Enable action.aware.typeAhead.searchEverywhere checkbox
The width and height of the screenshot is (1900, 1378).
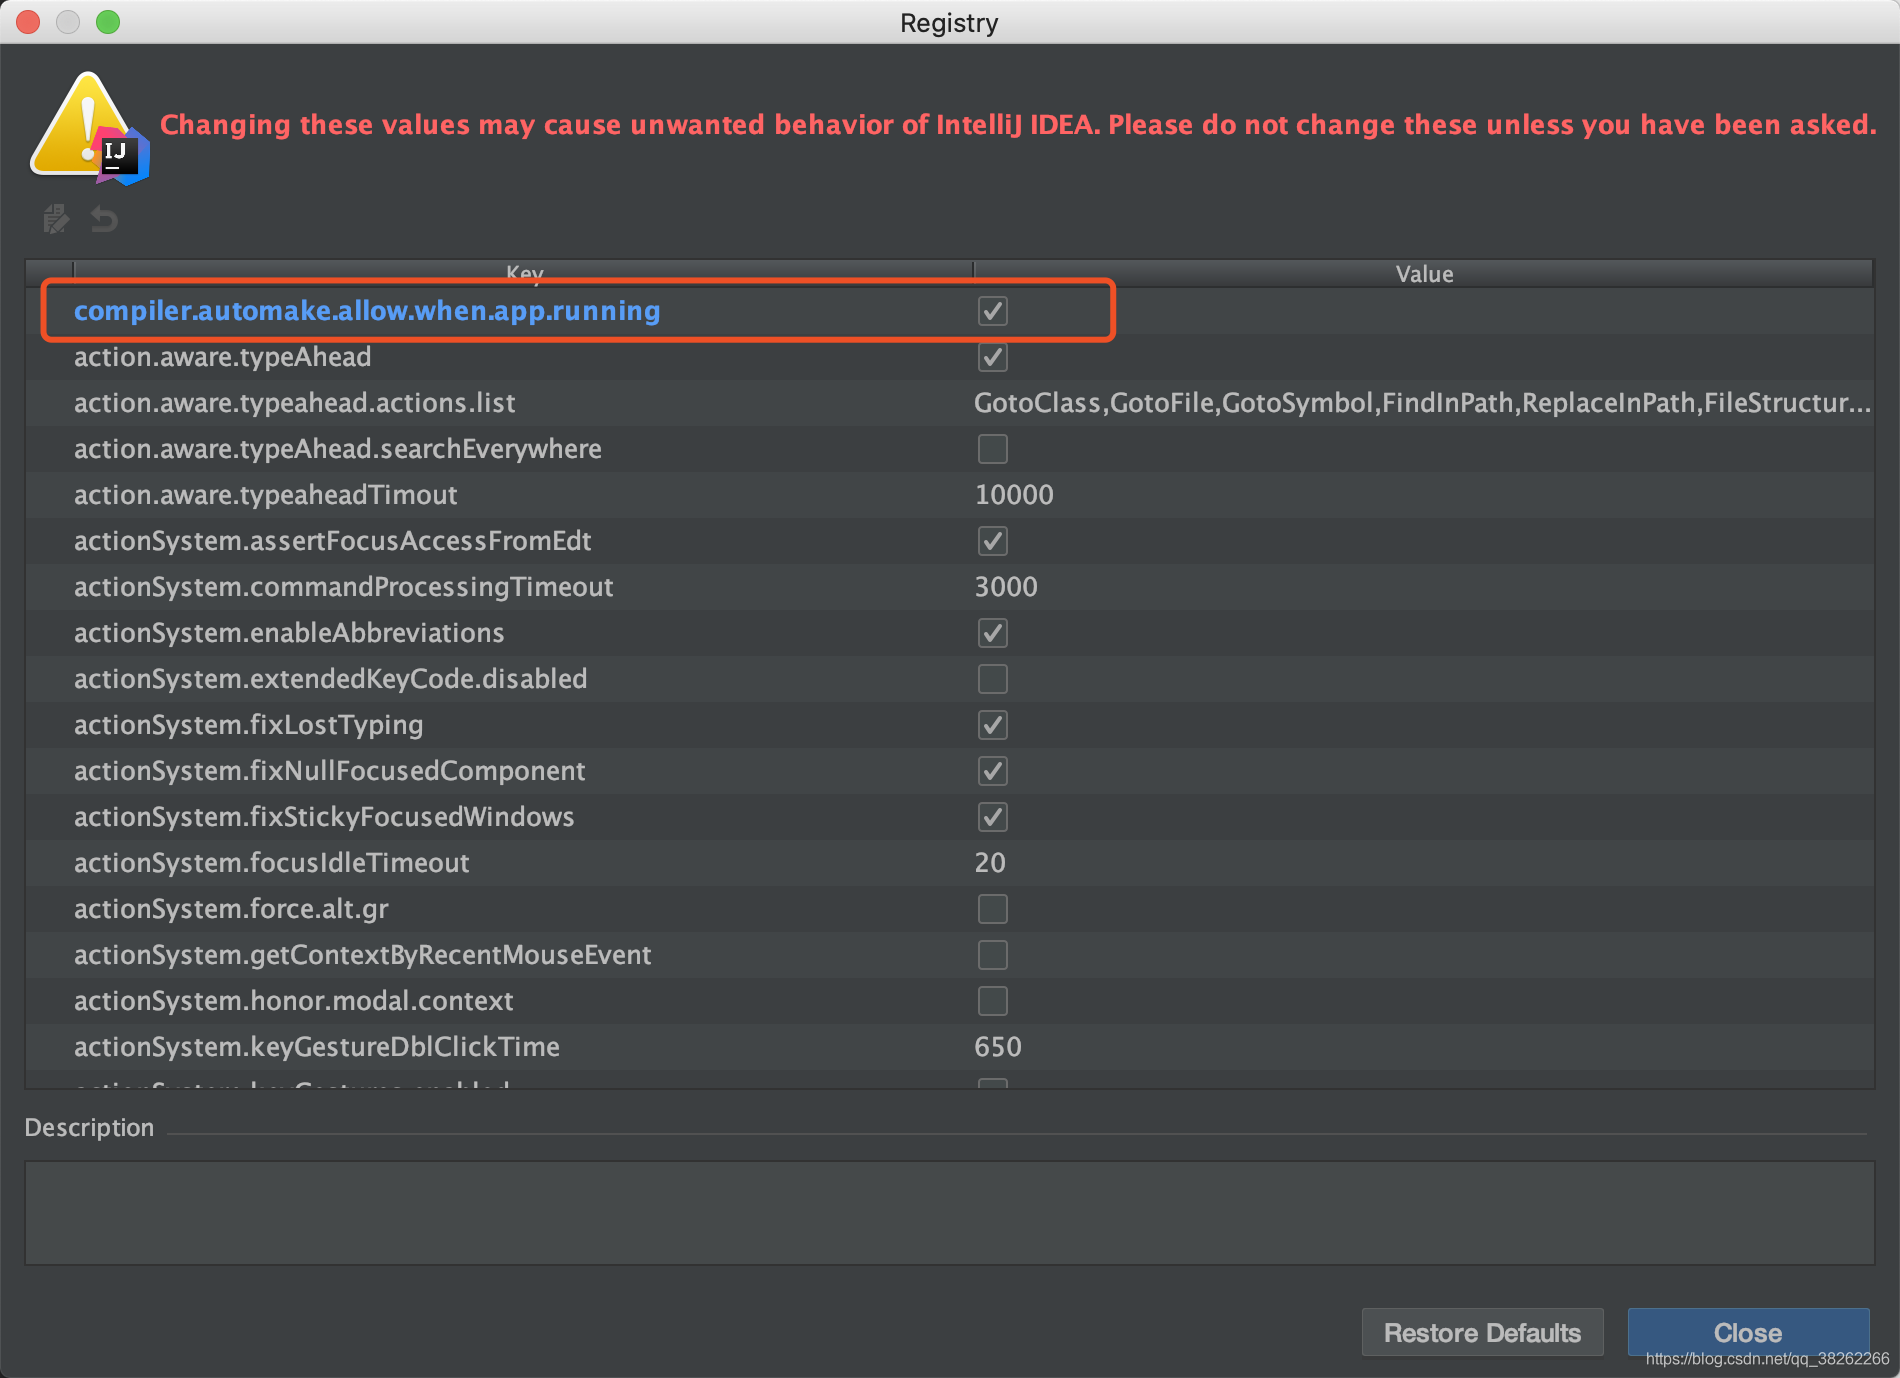click(992, 449)
